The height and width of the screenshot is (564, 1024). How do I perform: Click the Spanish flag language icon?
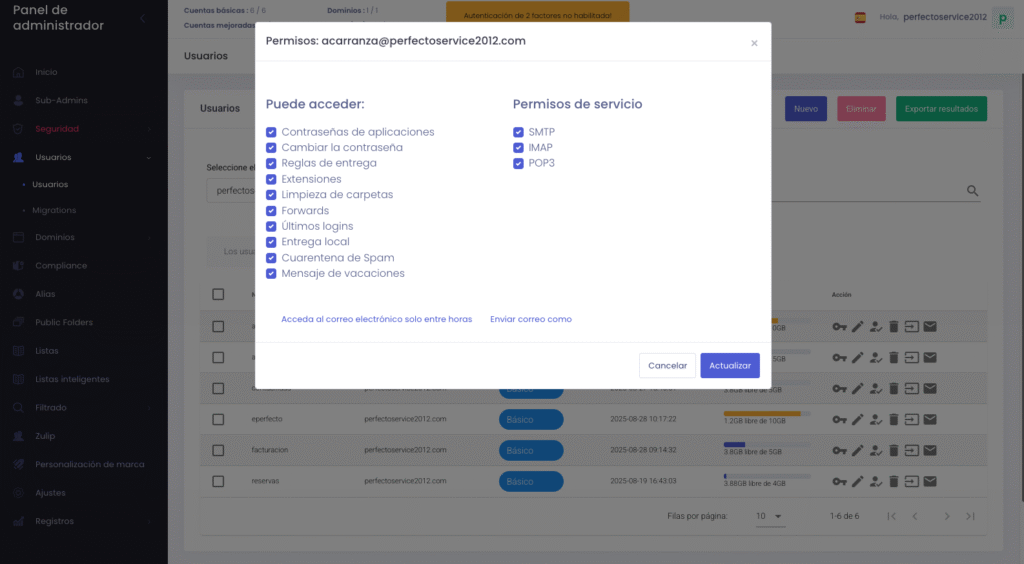coord(860,17)
